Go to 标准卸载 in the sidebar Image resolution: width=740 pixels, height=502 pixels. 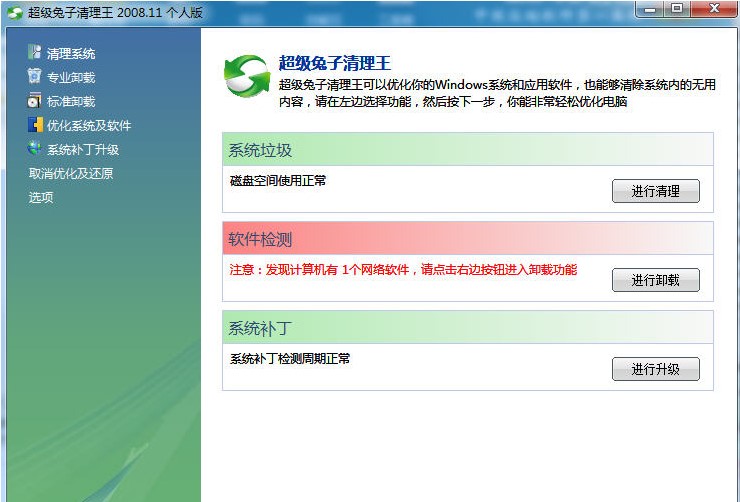(71, 101)
